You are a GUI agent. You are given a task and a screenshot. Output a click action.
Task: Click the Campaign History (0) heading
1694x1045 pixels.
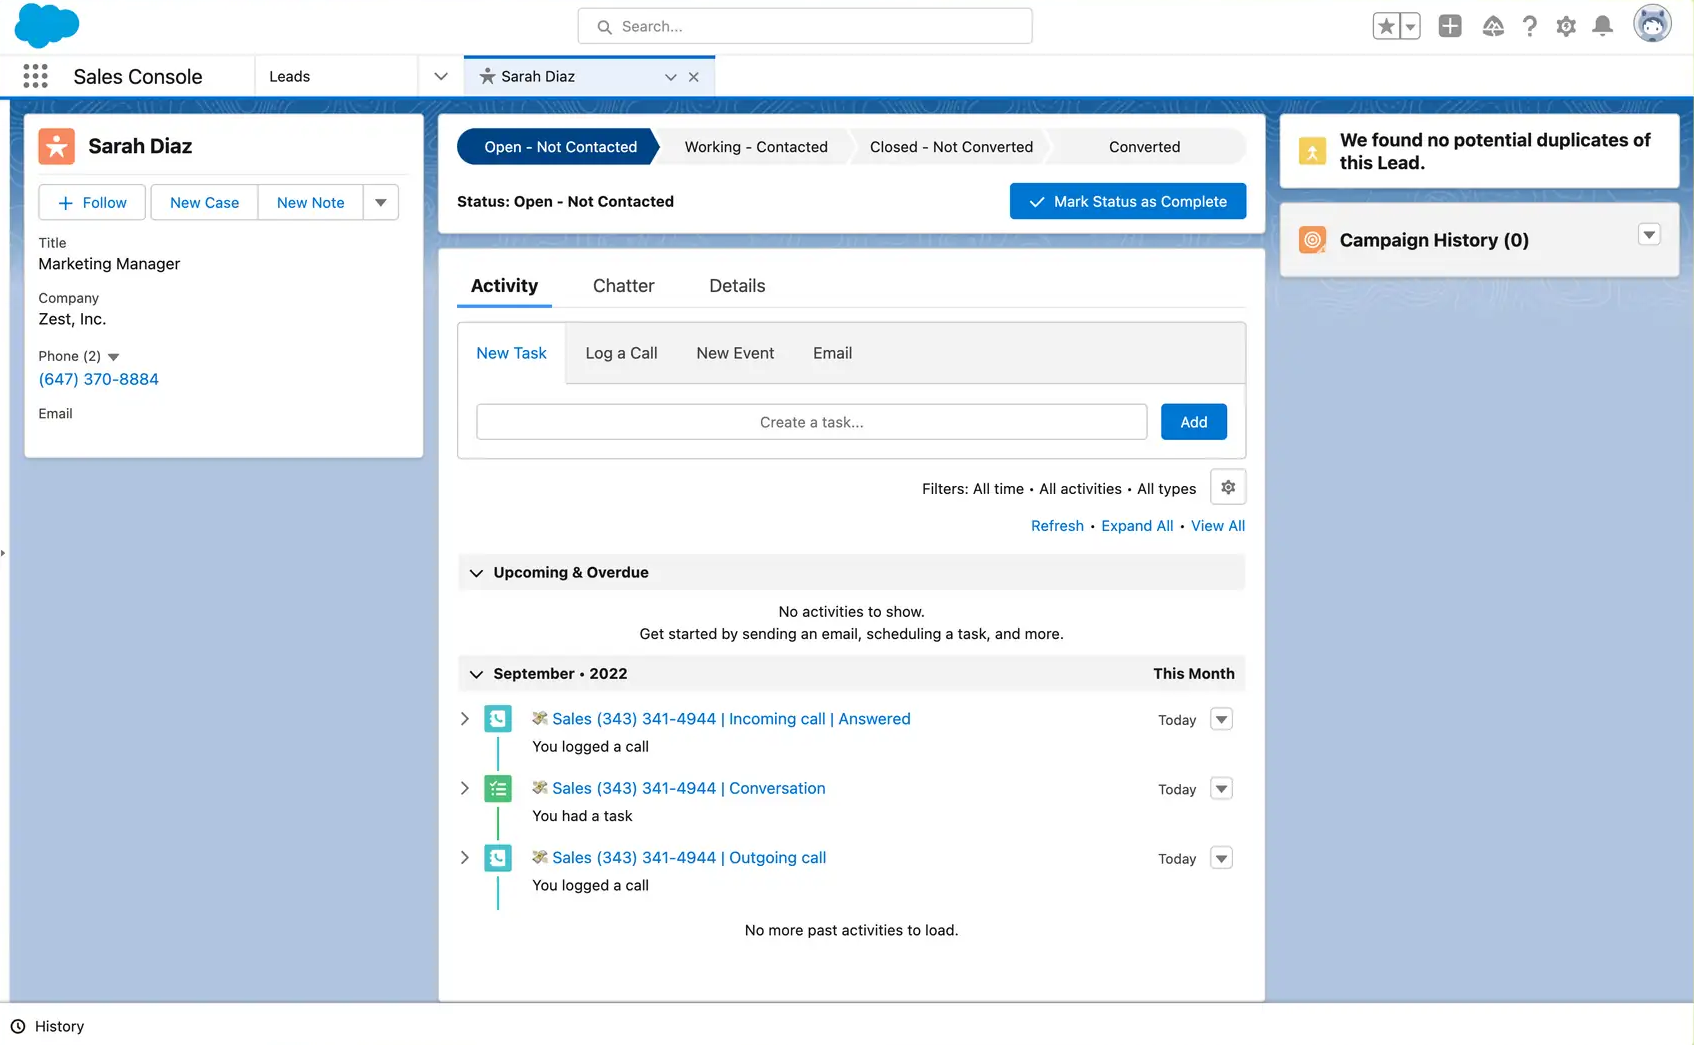[1434, 240]
